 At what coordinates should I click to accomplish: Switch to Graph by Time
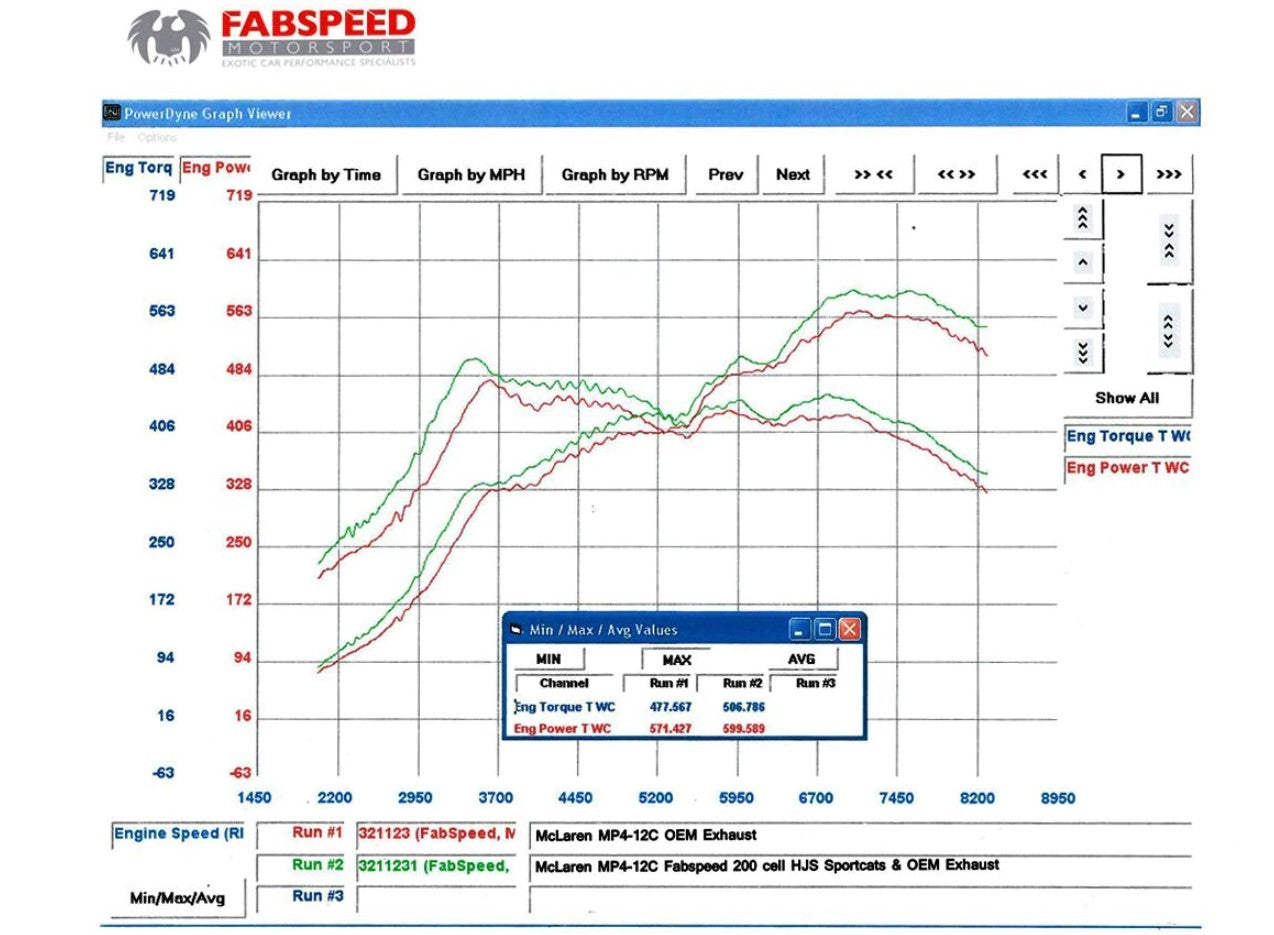click(326, 174)
